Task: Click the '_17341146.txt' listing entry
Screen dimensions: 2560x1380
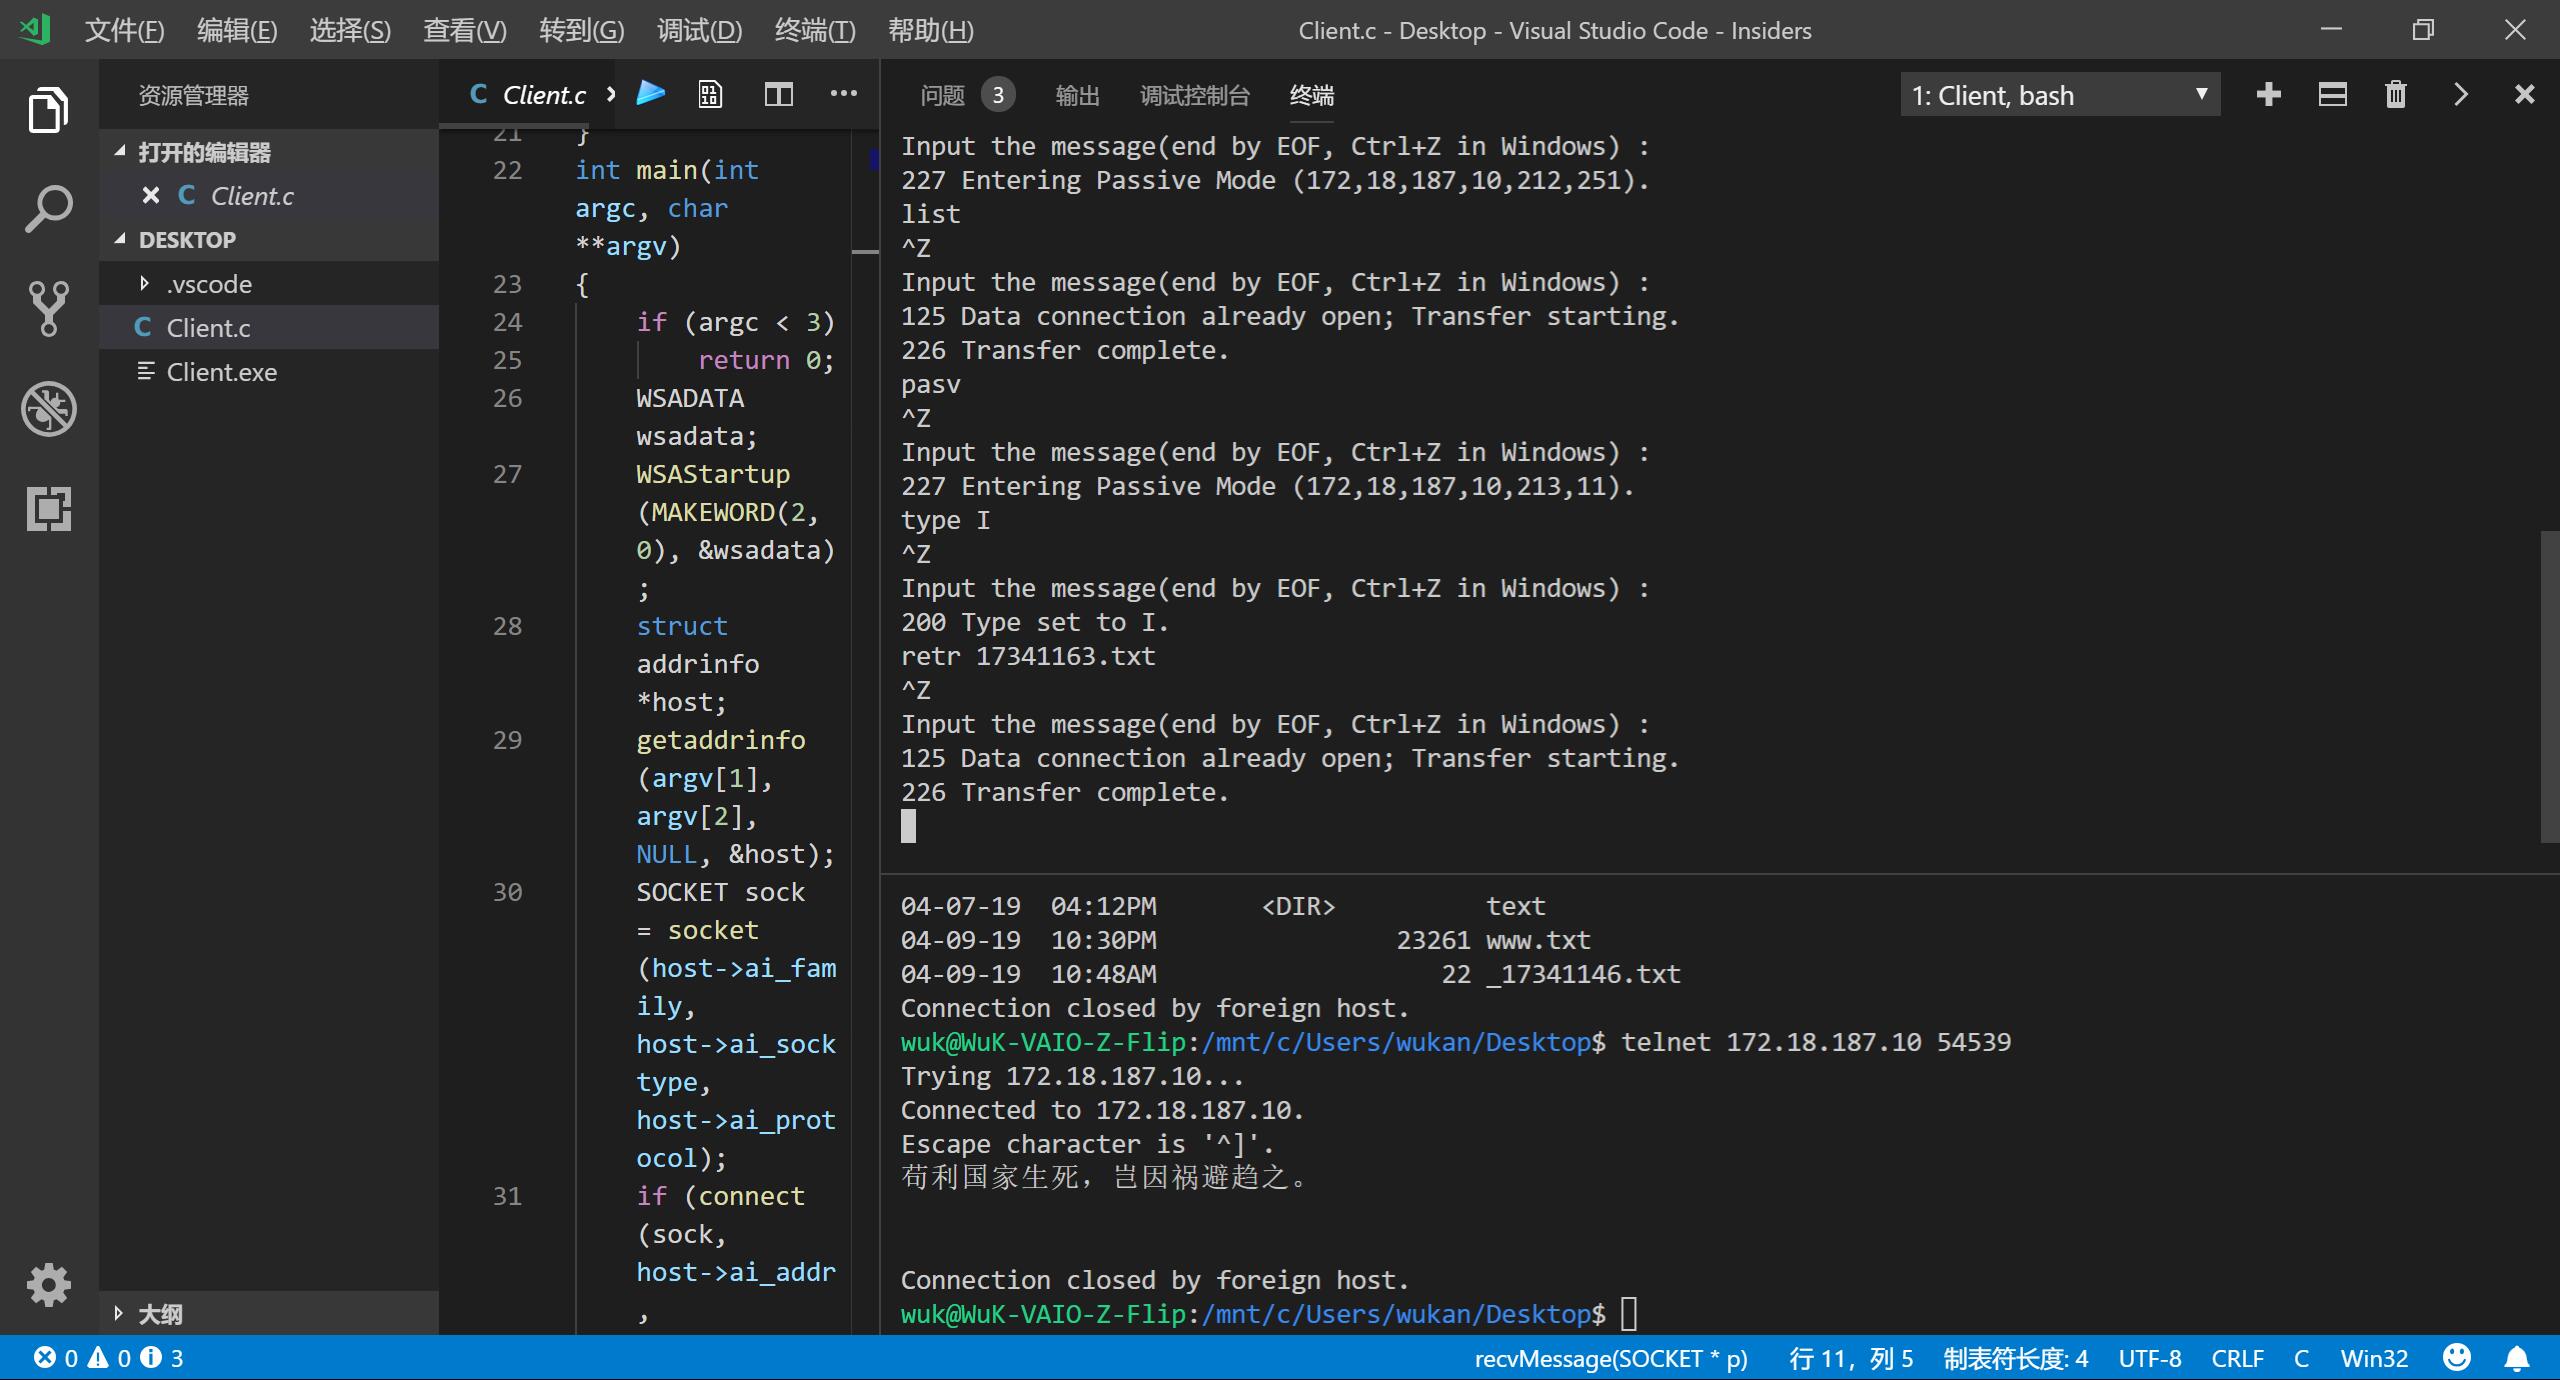Action: (1583, 974)
